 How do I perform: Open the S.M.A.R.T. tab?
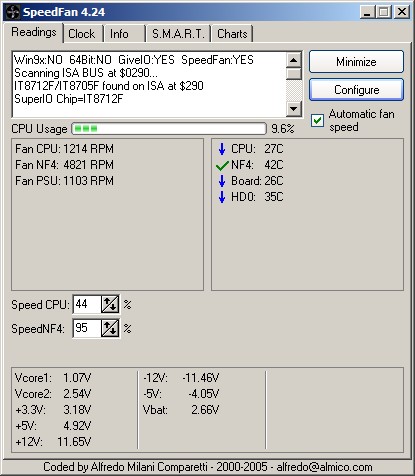(x=178, y=34)
